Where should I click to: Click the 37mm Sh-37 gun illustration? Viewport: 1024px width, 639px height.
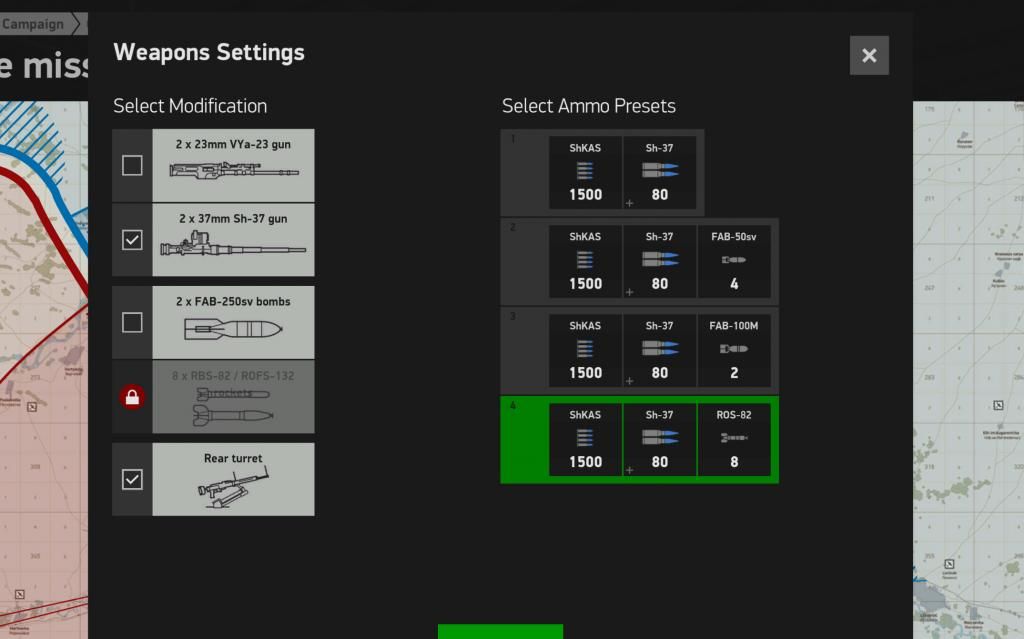pyautogui.click(x=234, y=246)
